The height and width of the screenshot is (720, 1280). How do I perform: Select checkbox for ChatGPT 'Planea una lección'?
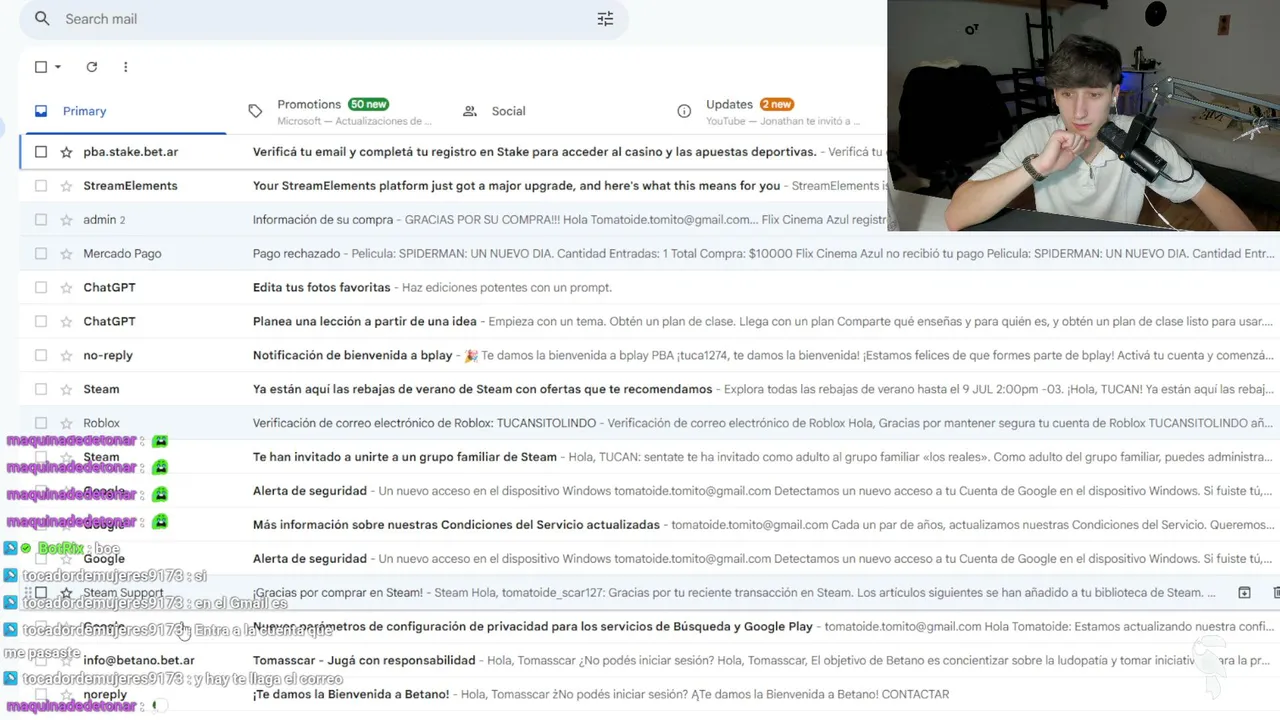[x=41, y=322]
